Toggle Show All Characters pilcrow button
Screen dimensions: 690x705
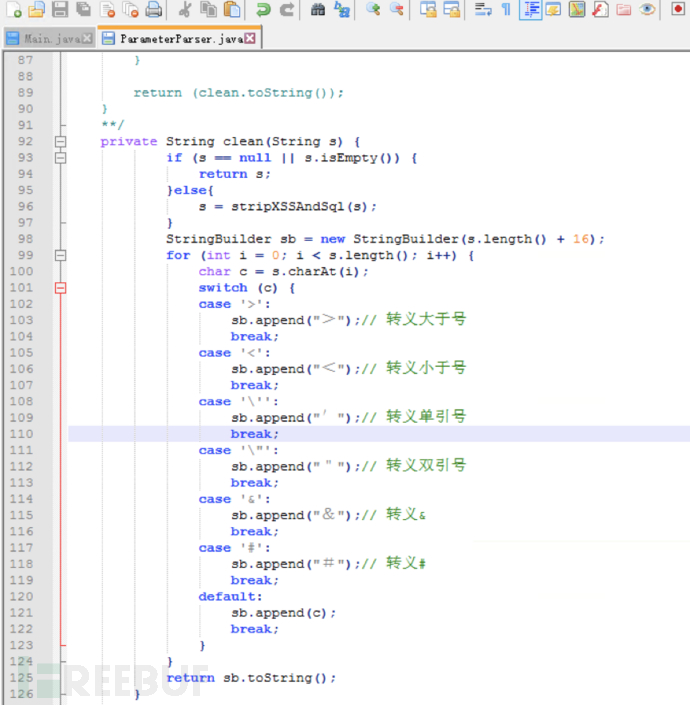[x=505, y=10]
